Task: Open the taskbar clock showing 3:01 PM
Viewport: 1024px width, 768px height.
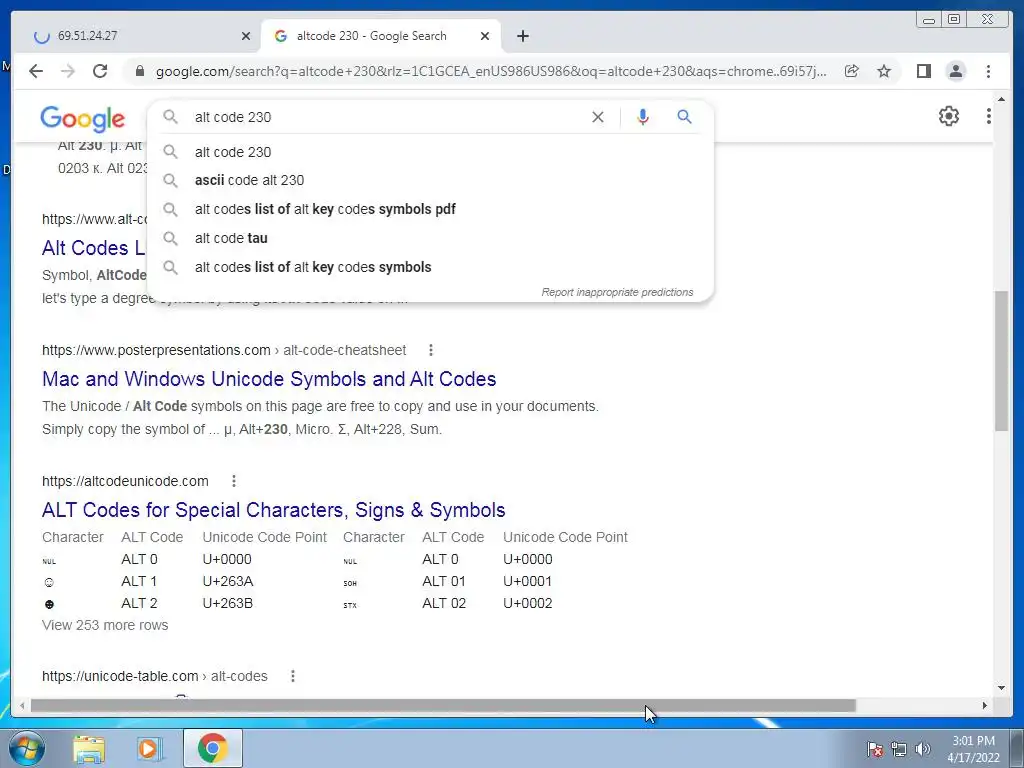Action: pos(973,749)
